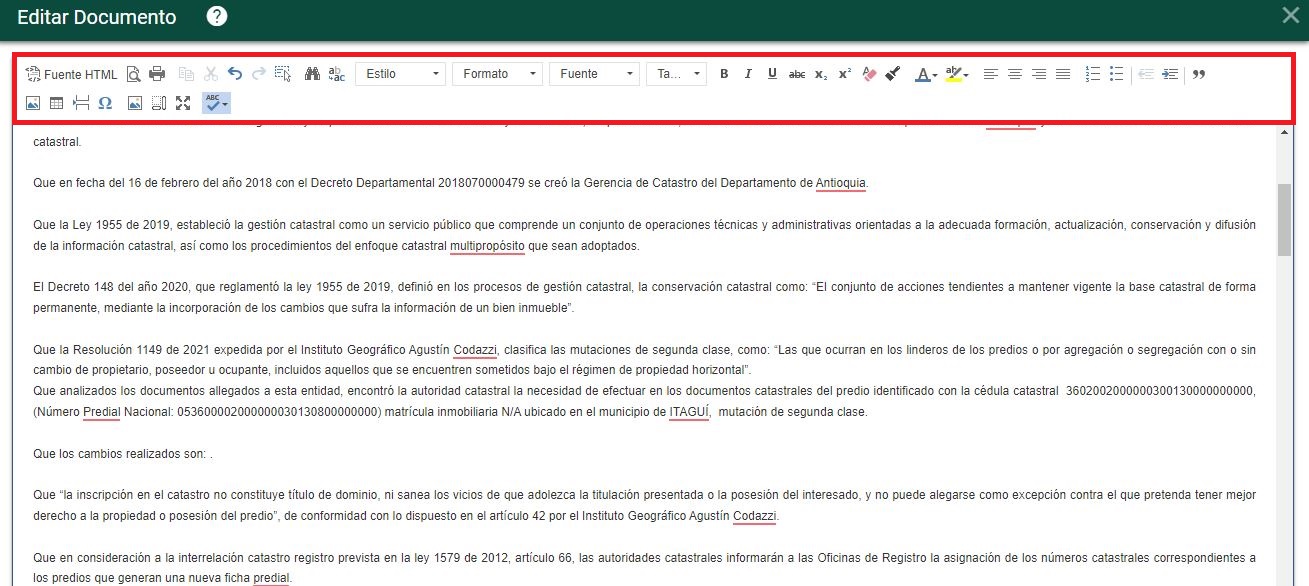Click the vertical scrollbar thumb
1309x586 pixels.
coord(1284,220)
